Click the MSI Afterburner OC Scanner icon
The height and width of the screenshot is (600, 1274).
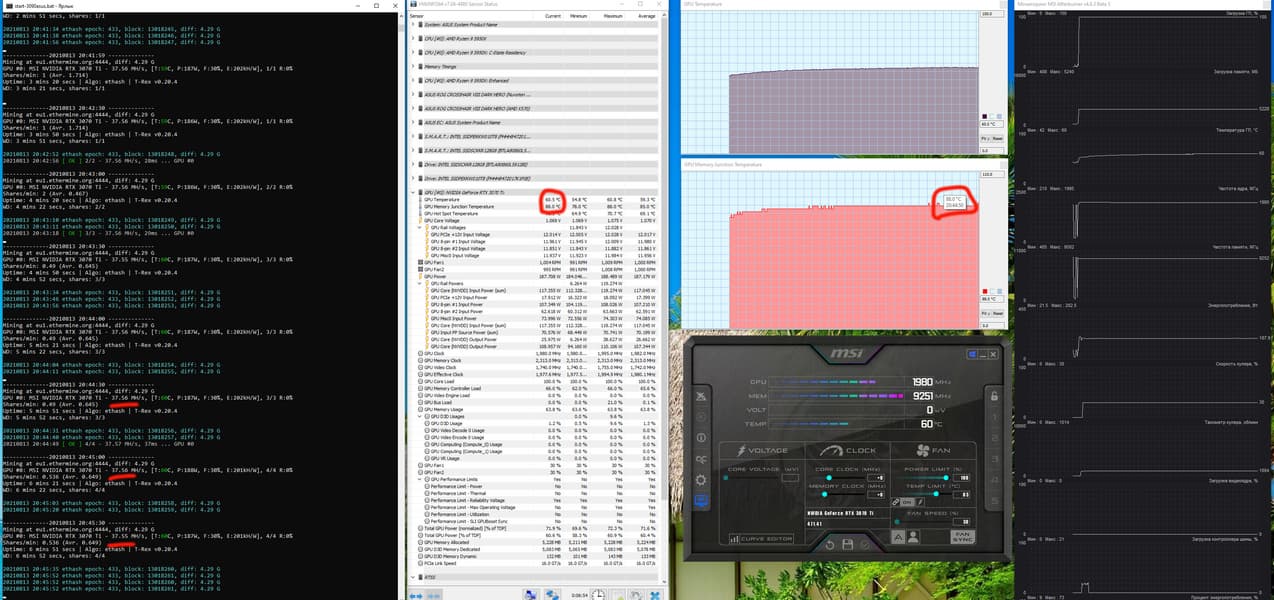(x=701, y=459)
